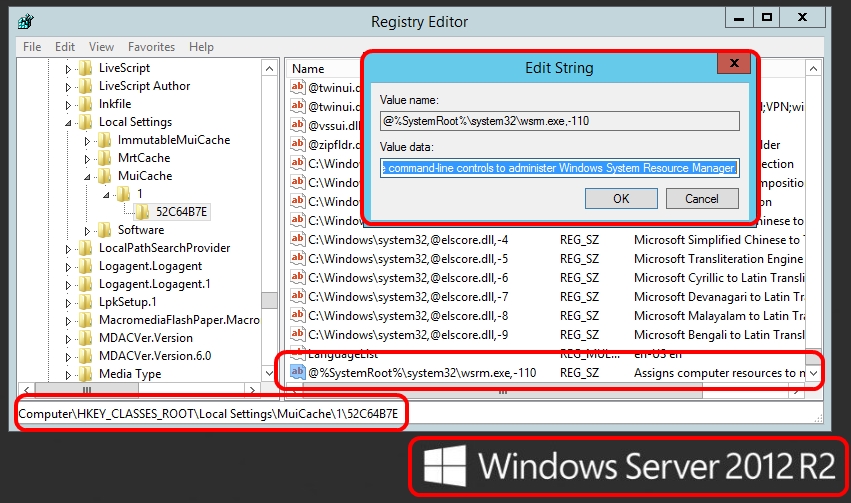Select the 52C64B7E folder icon
This screenshot has height=503, width=851.
point(142,212)
